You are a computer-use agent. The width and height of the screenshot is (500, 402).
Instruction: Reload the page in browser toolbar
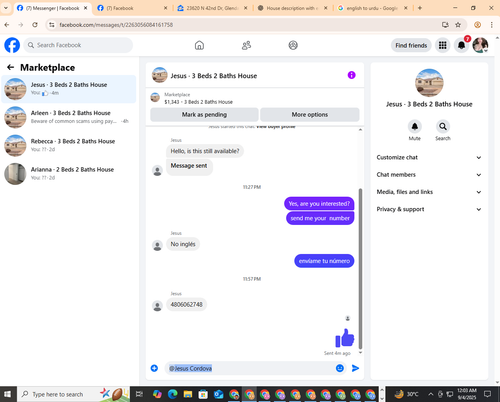[x=35, y=25]
